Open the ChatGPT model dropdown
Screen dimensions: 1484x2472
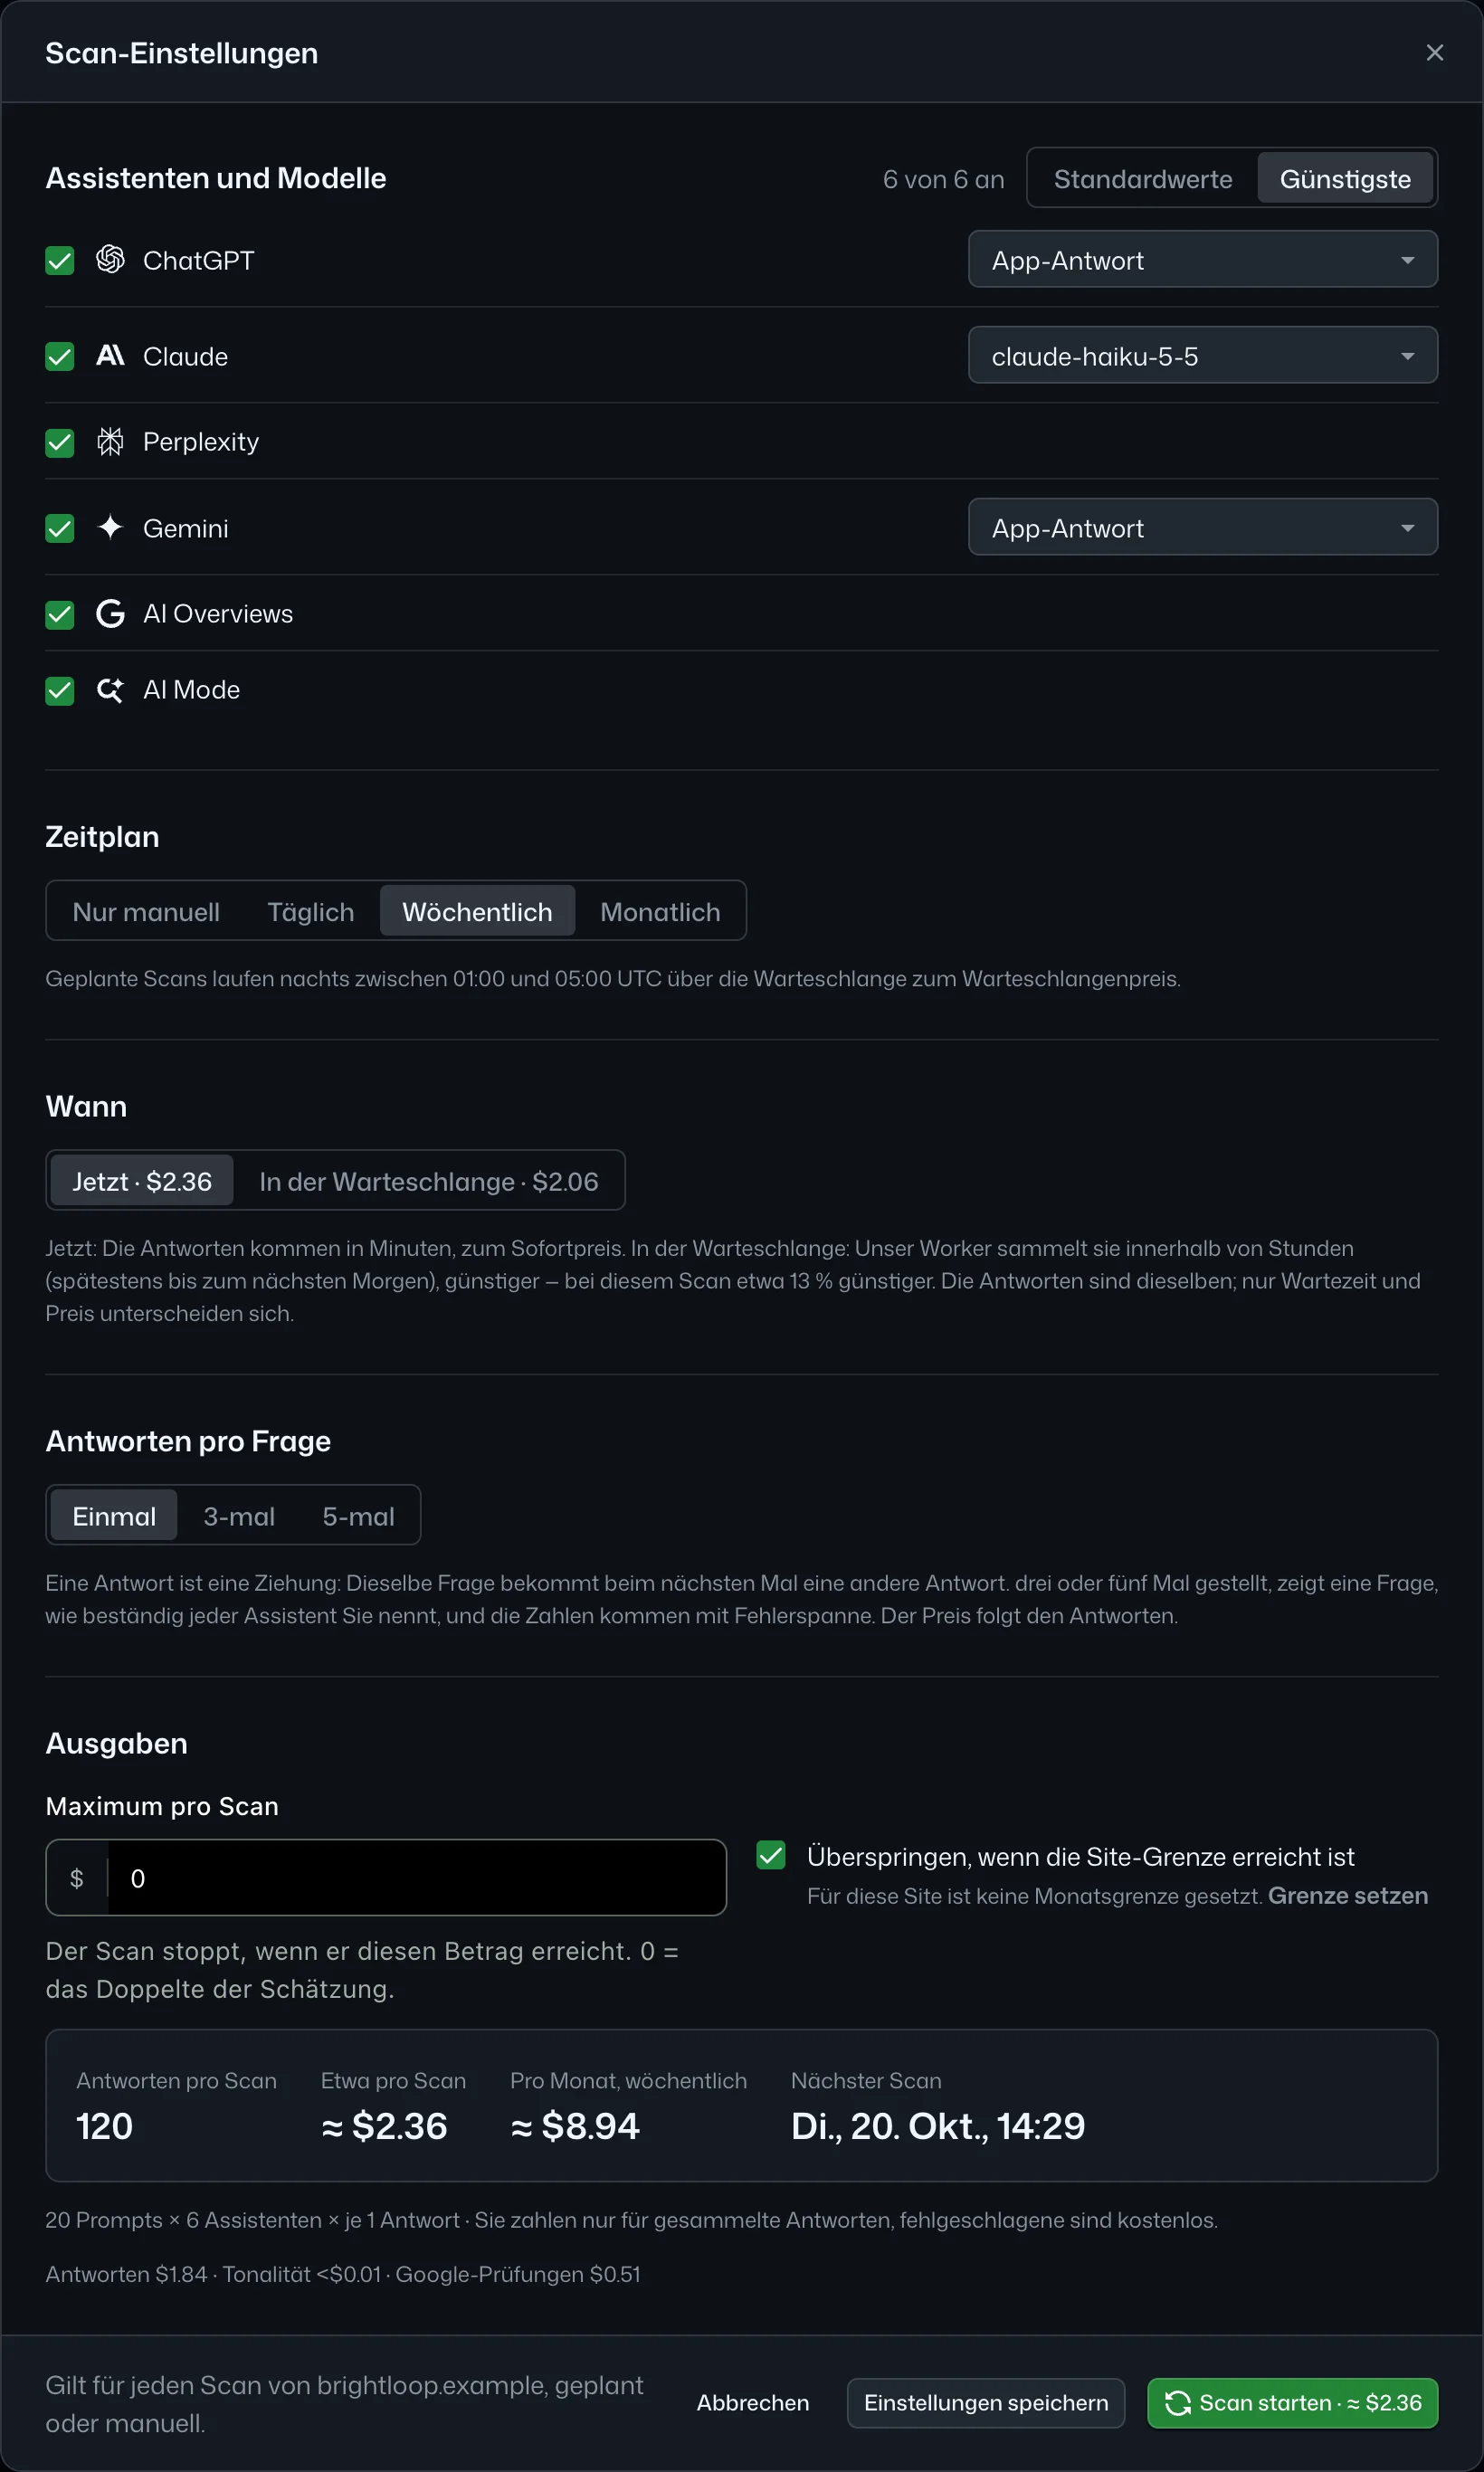1203,260
